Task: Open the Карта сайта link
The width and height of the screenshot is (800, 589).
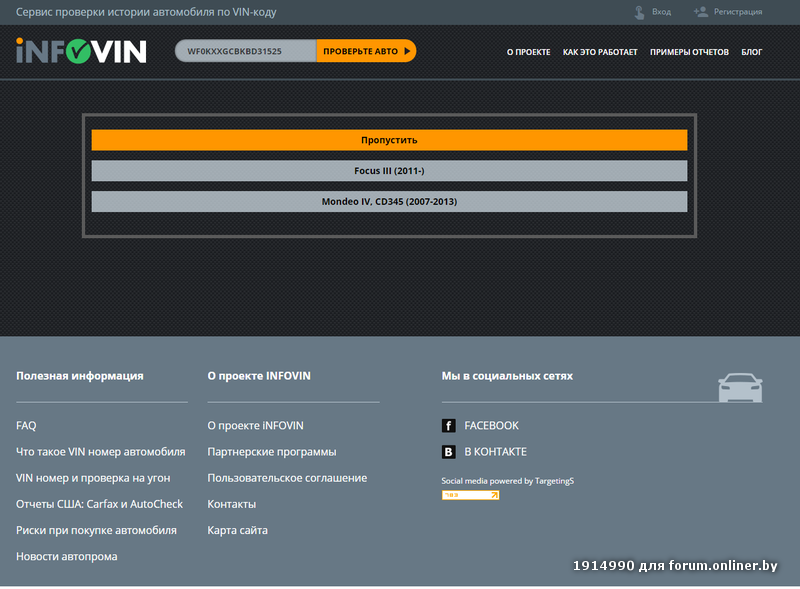Action: (237, 530)
